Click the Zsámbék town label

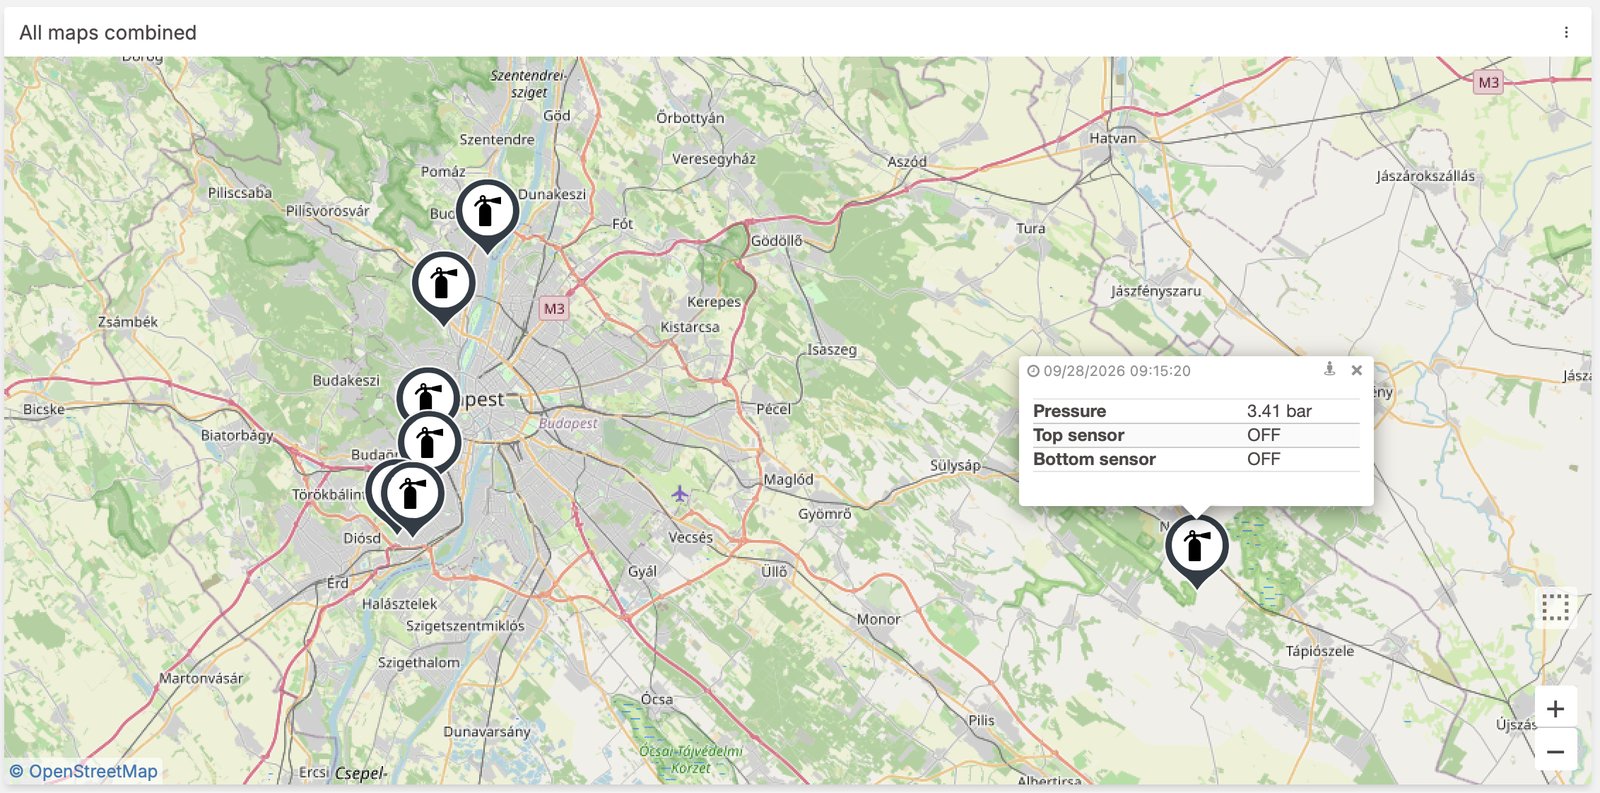click(x=128, y=321)
